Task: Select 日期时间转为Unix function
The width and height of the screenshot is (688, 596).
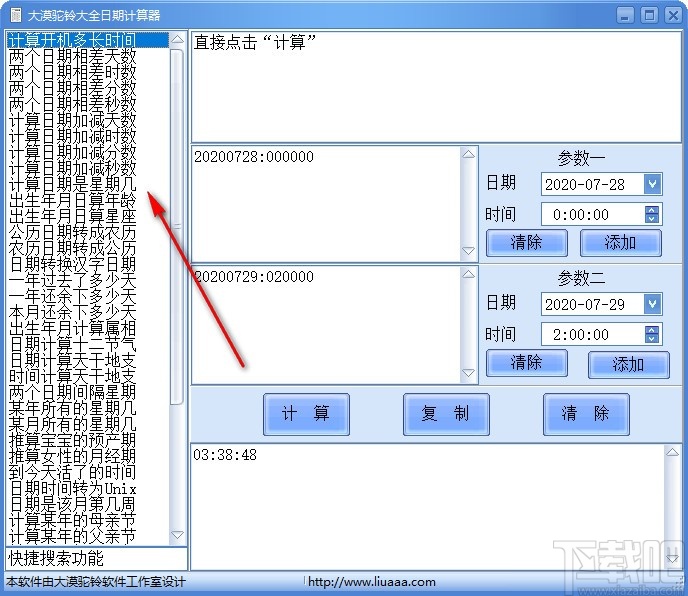Action: pos(88,489)
